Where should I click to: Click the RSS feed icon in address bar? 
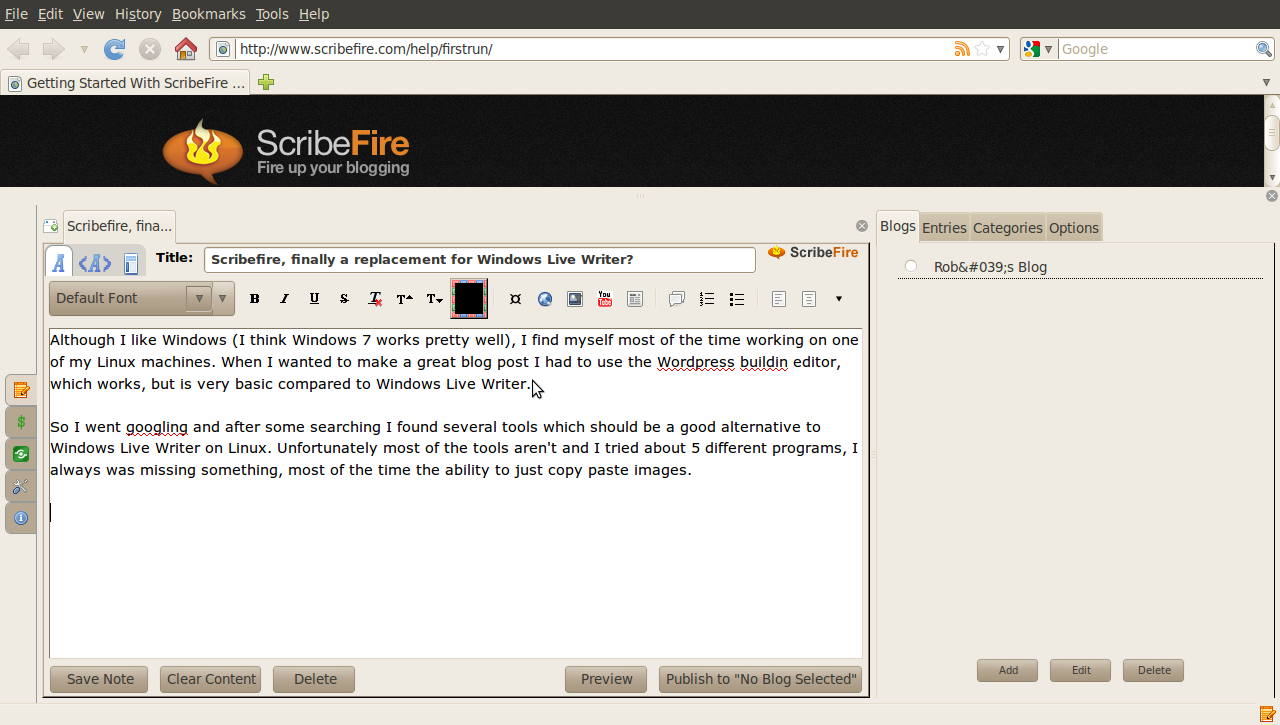click(962, 49)
